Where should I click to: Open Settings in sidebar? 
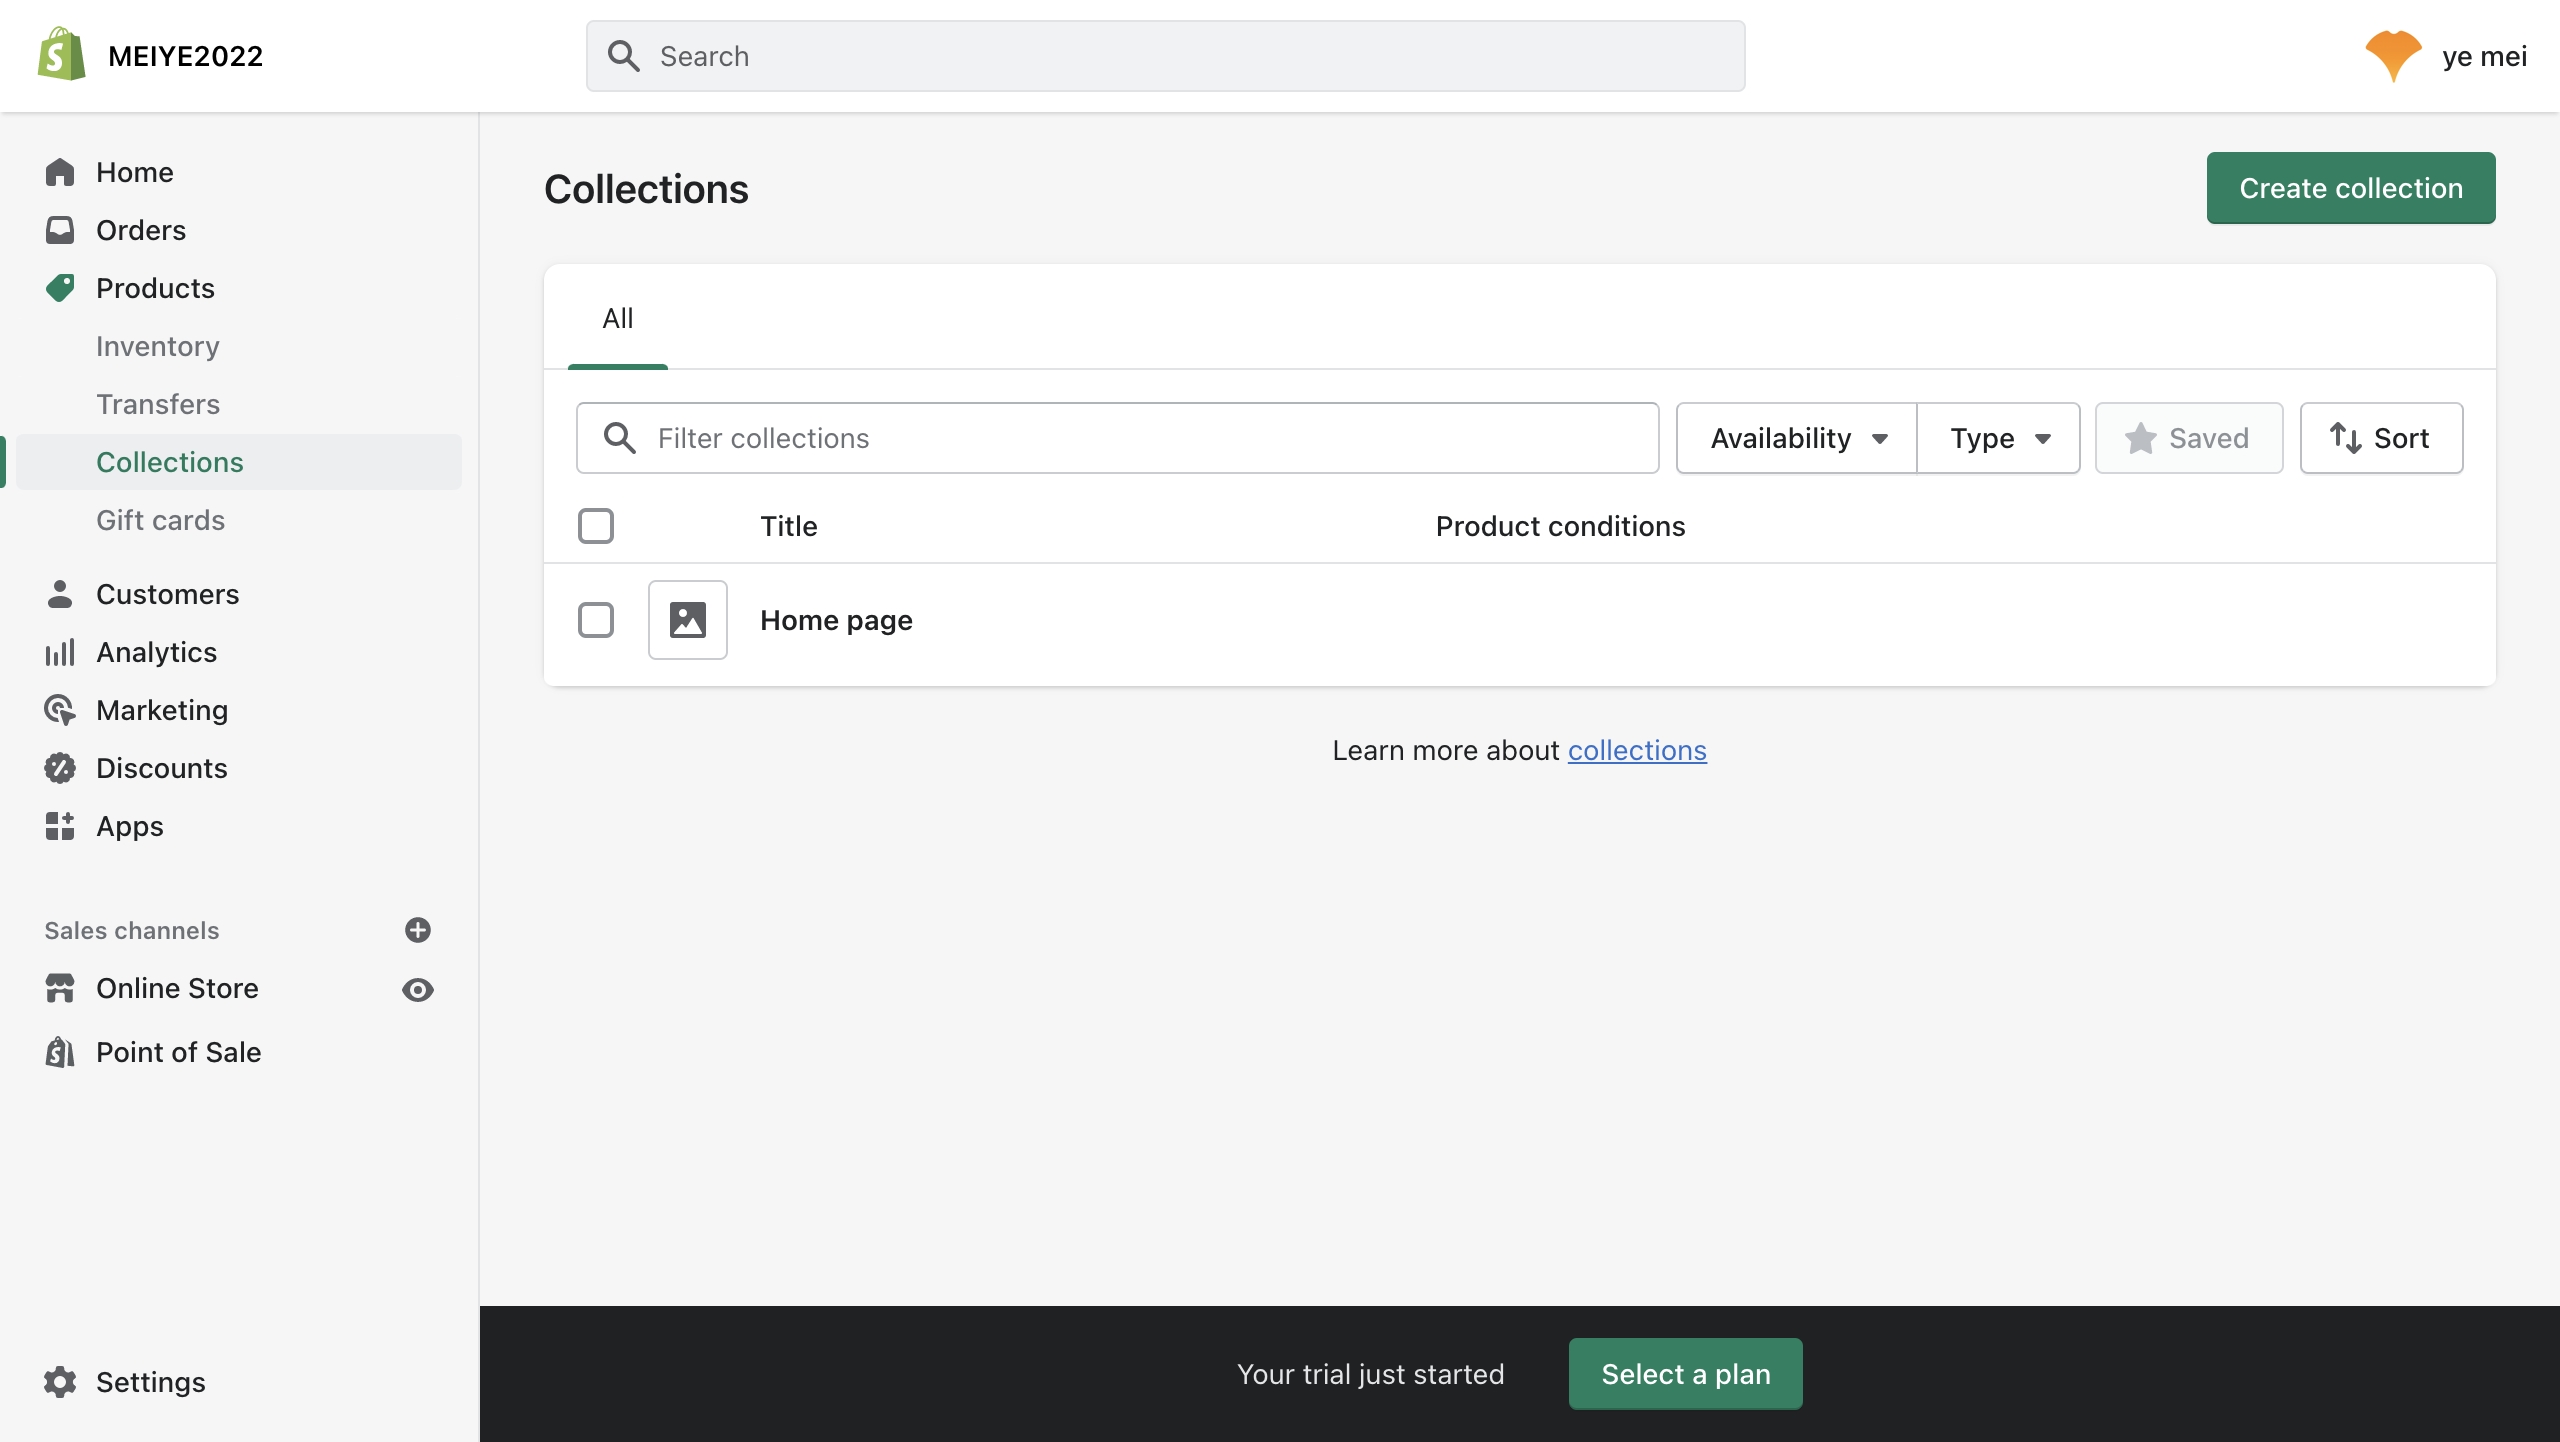point(151,1382)
